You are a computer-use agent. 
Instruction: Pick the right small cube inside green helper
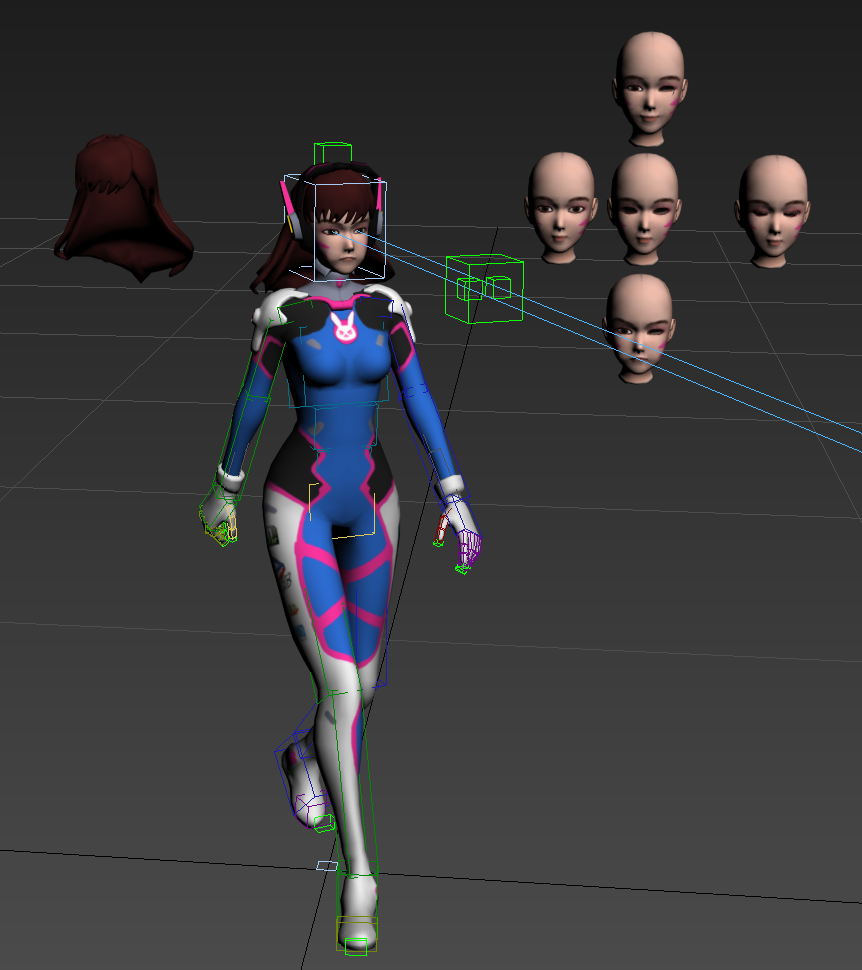pyautogui.click(x=498, y=287)
